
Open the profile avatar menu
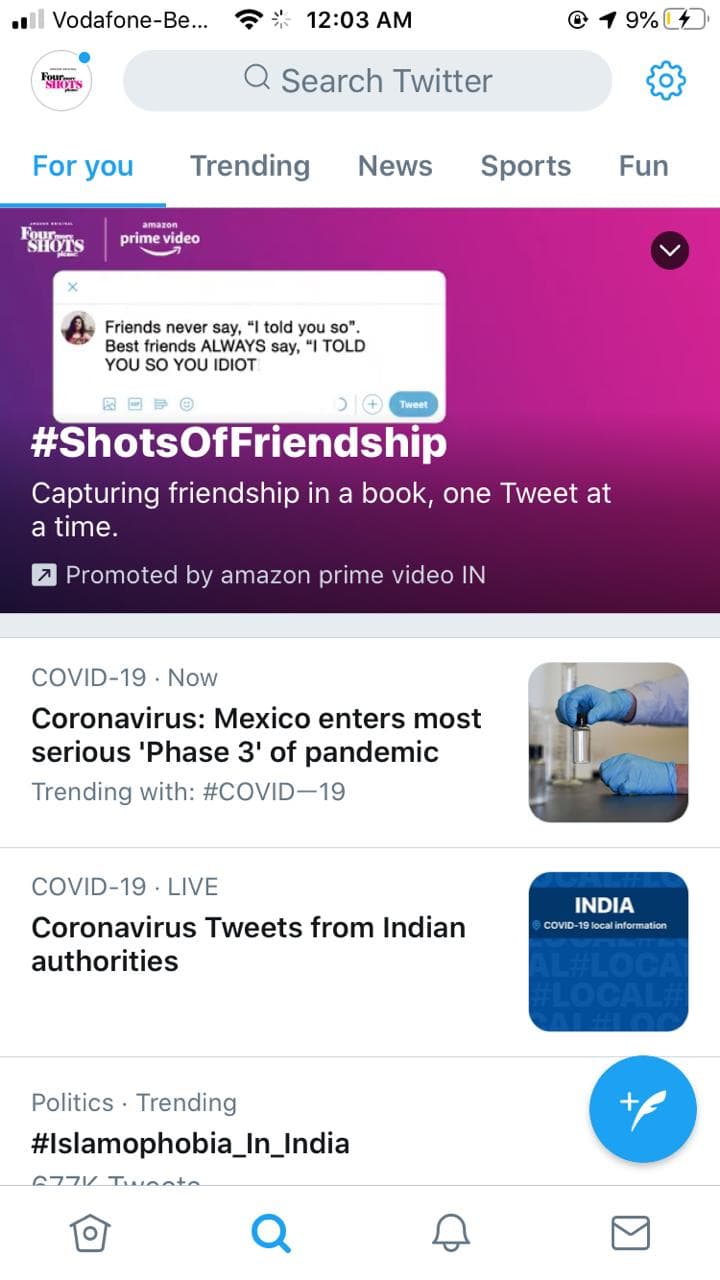click(x=61, y=82)
